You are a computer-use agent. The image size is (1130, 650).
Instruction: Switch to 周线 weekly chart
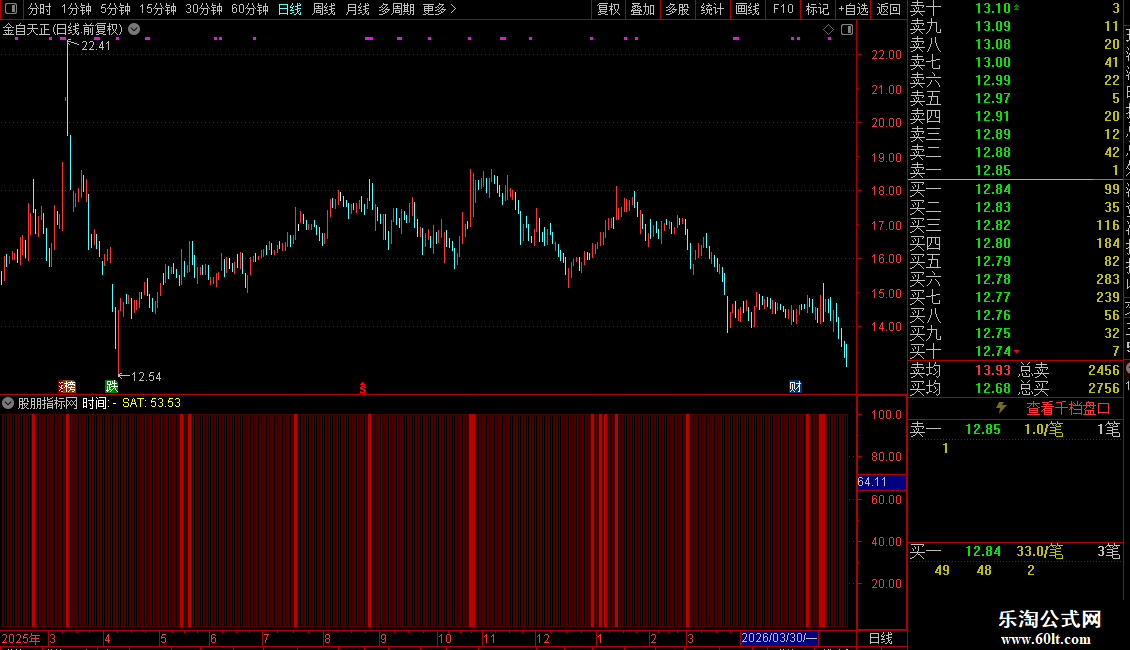(324, 9)
